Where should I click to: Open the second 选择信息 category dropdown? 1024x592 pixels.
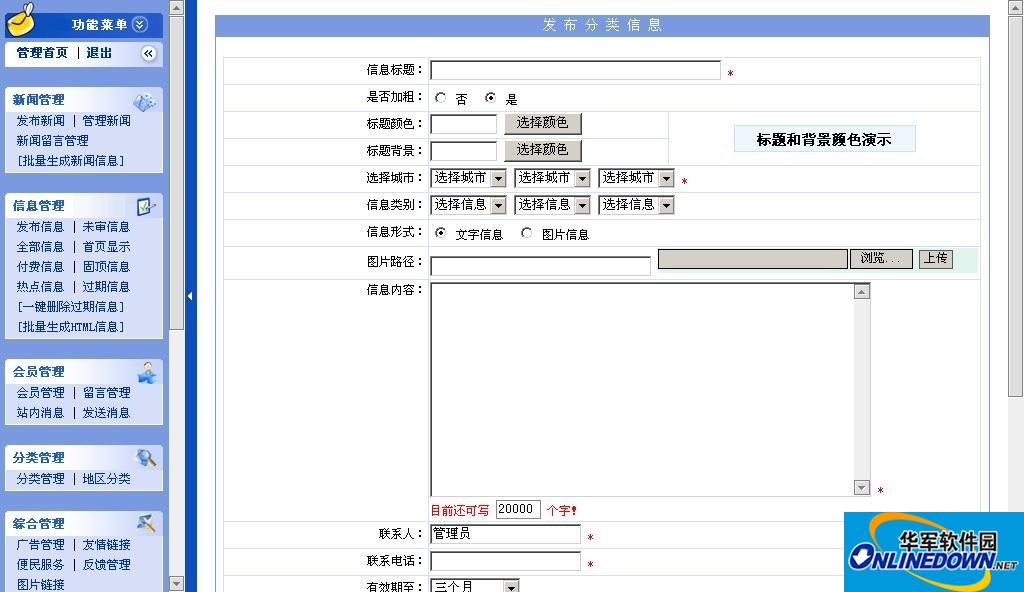click(x=552, y=205)
